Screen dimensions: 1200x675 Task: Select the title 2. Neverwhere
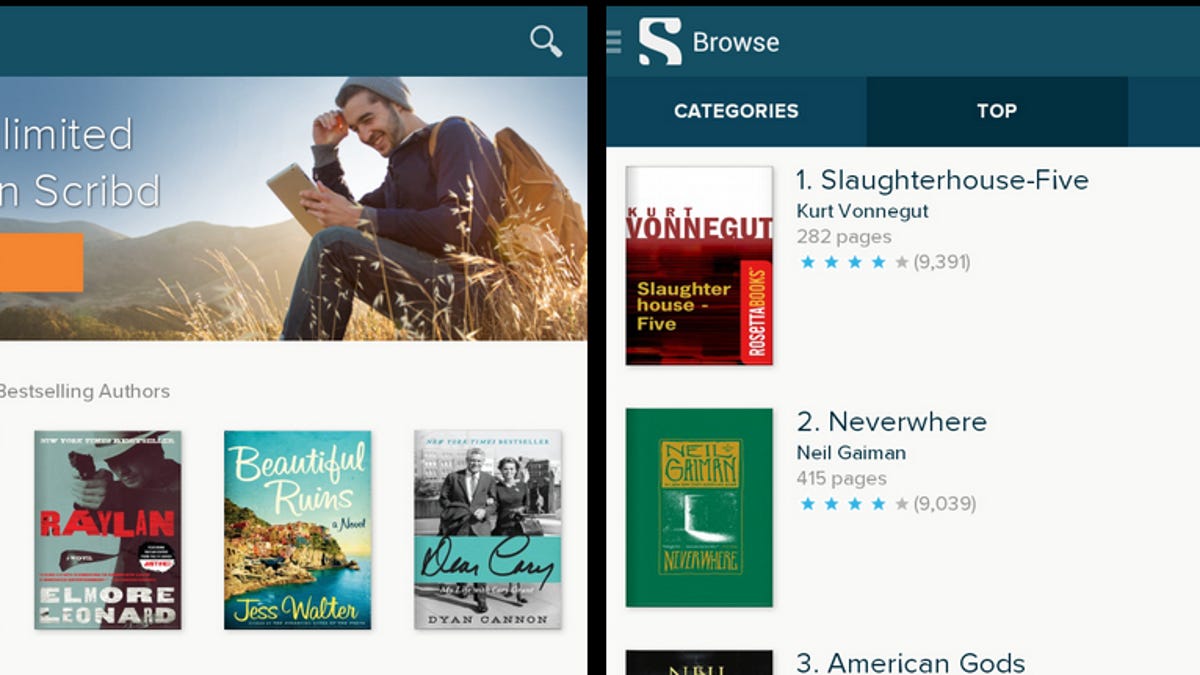pos(892,421)
